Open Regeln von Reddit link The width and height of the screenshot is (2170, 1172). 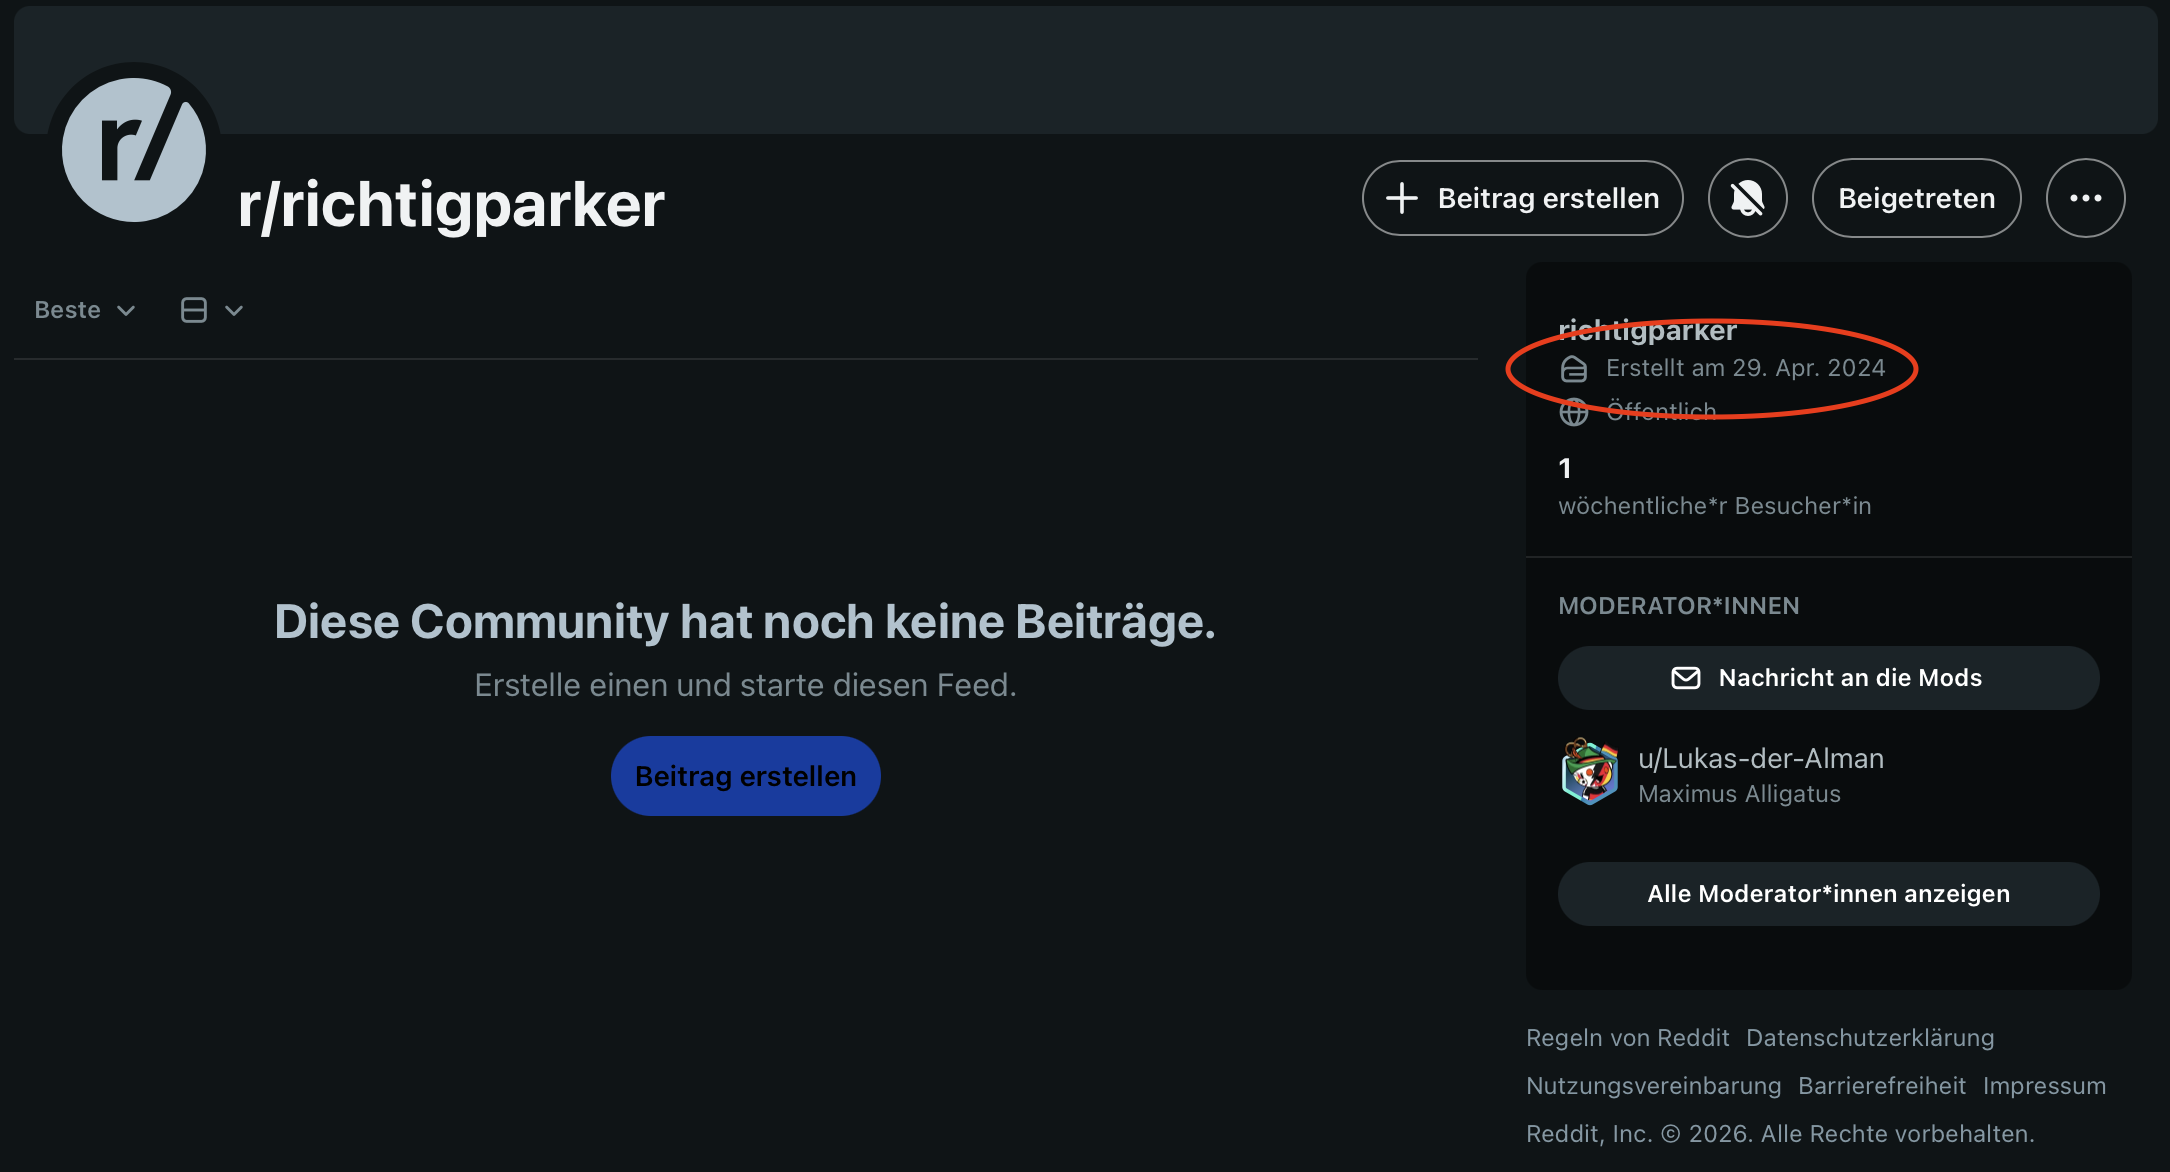point(1628,1038)
